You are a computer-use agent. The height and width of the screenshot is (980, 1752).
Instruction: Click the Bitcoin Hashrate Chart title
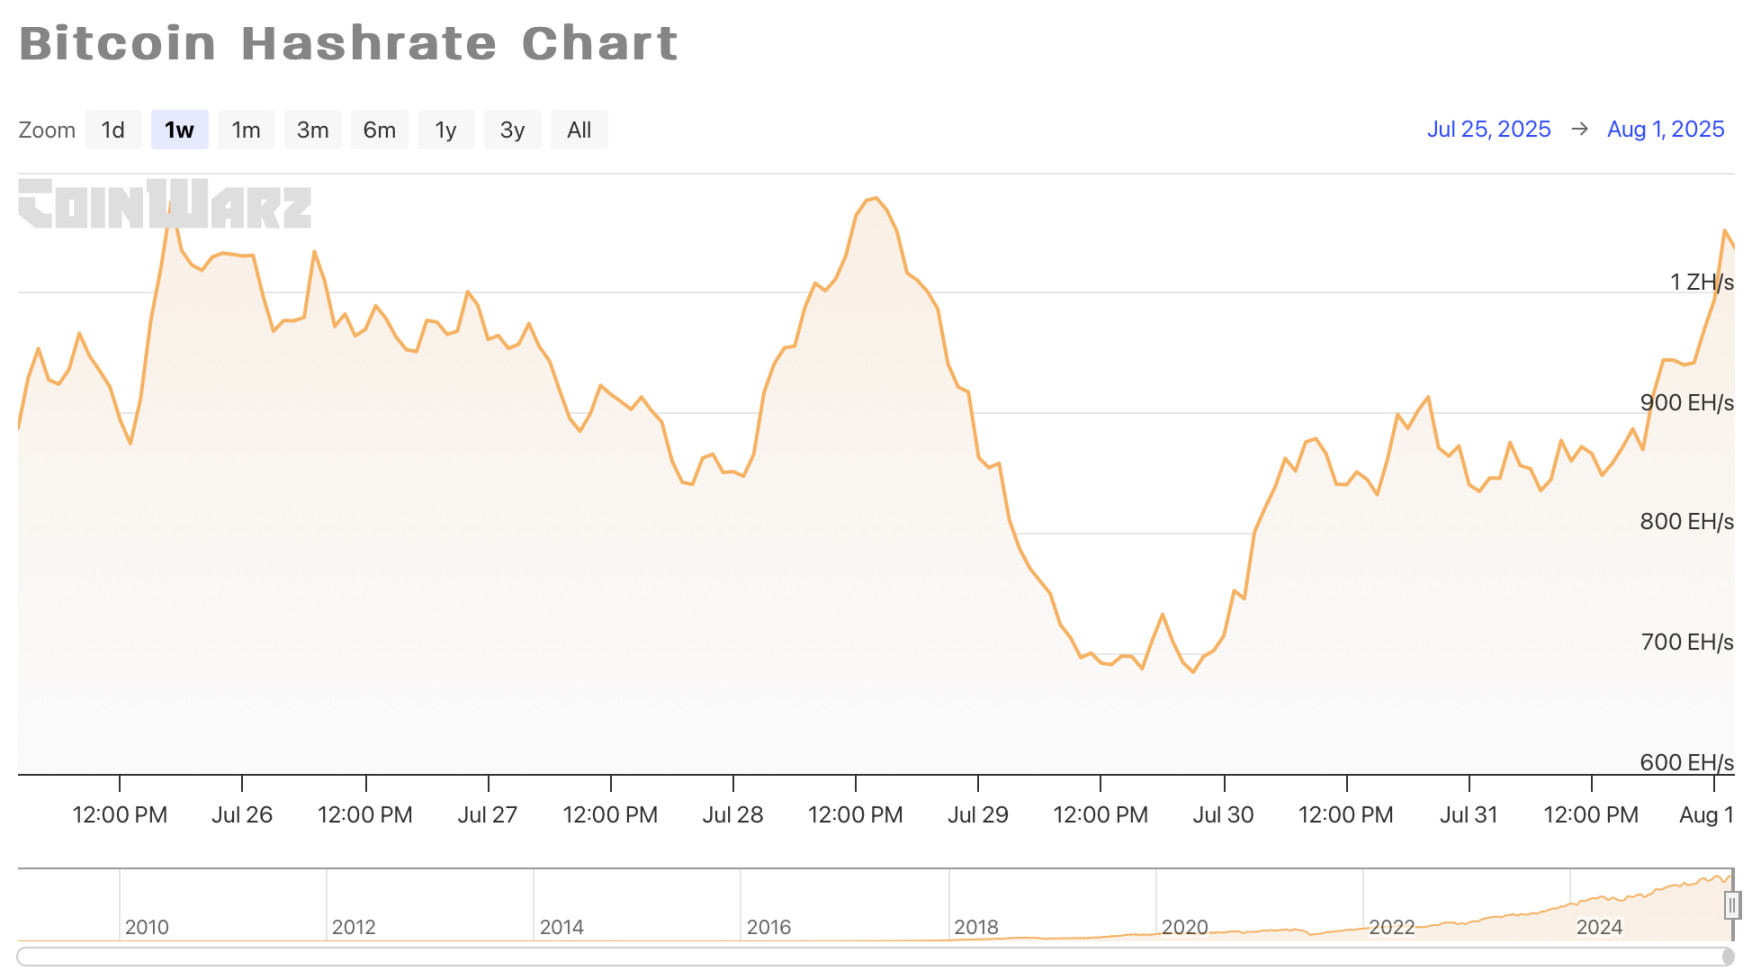(x=348, y=44)
